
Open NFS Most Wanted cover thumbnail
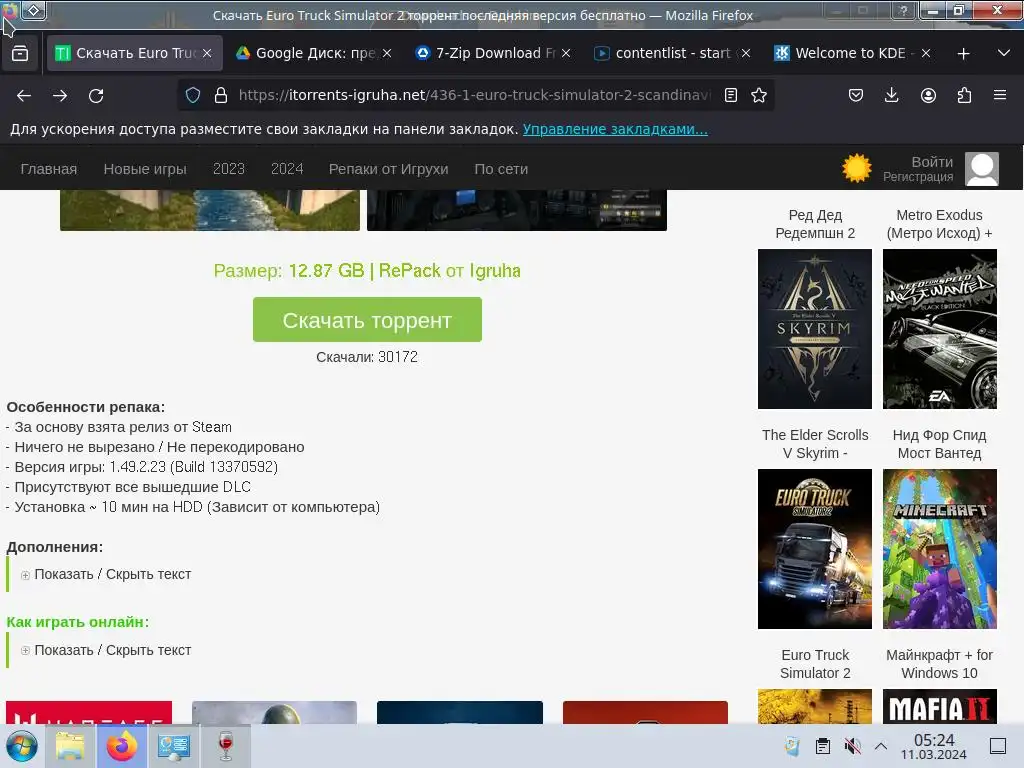pos(940,328)
